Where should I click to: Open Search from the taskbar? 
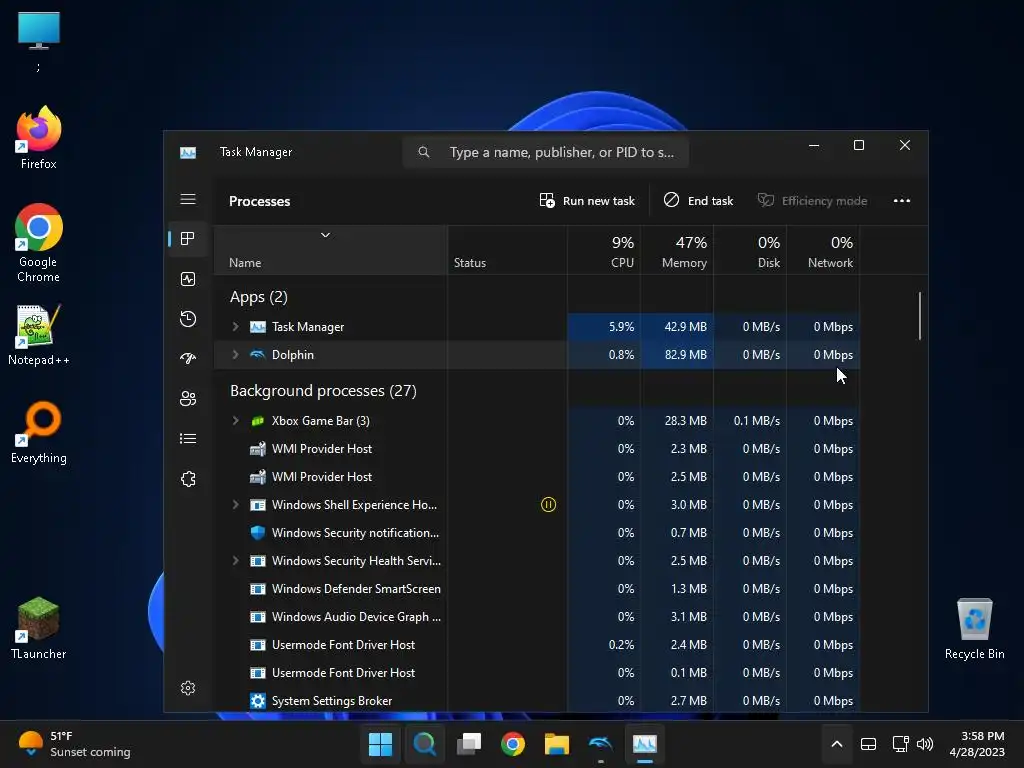424,744
